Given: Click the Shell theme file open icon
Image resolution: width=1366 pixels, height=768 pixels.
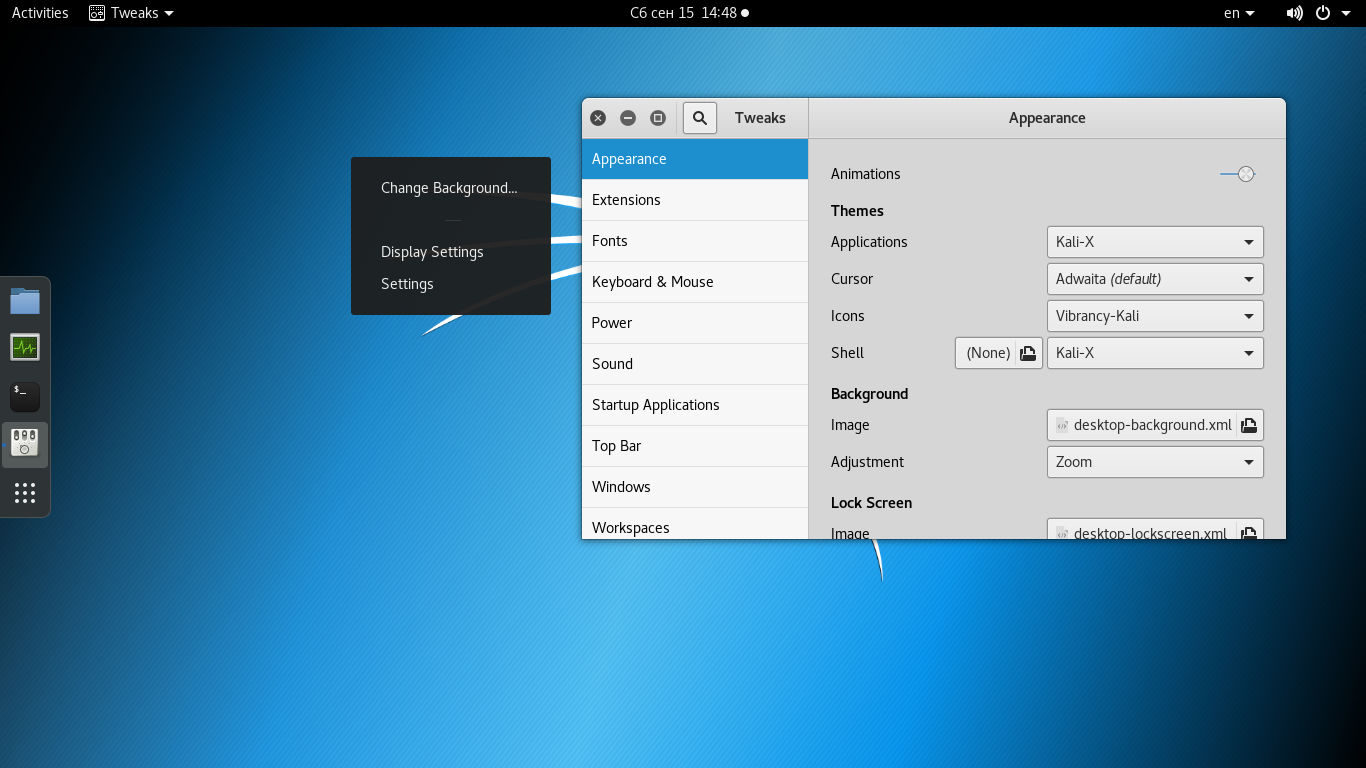Looking at the screenshot, I should pyautogui.click(x=1027, y=353).
